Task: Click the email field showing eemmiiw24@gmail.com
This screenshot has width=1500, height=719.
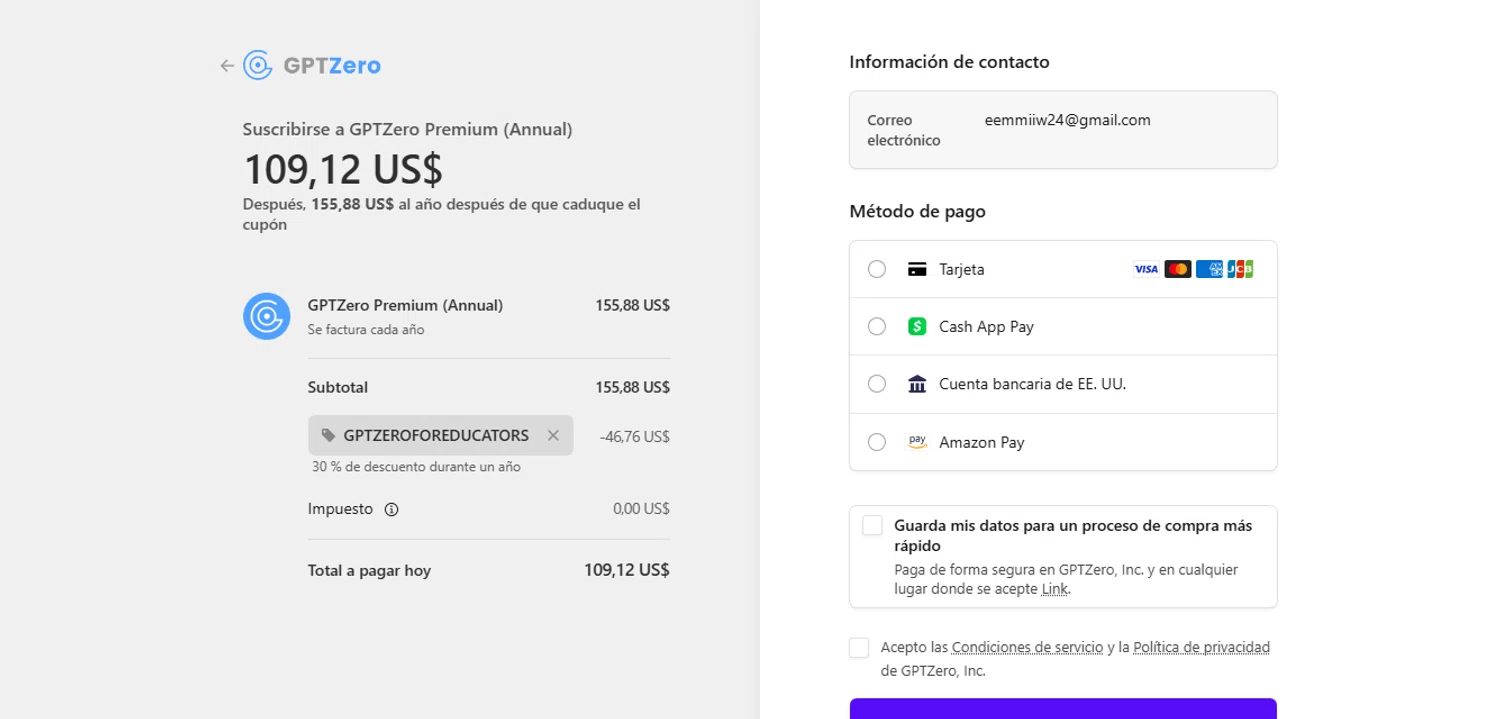Action: click(1067, 120)
